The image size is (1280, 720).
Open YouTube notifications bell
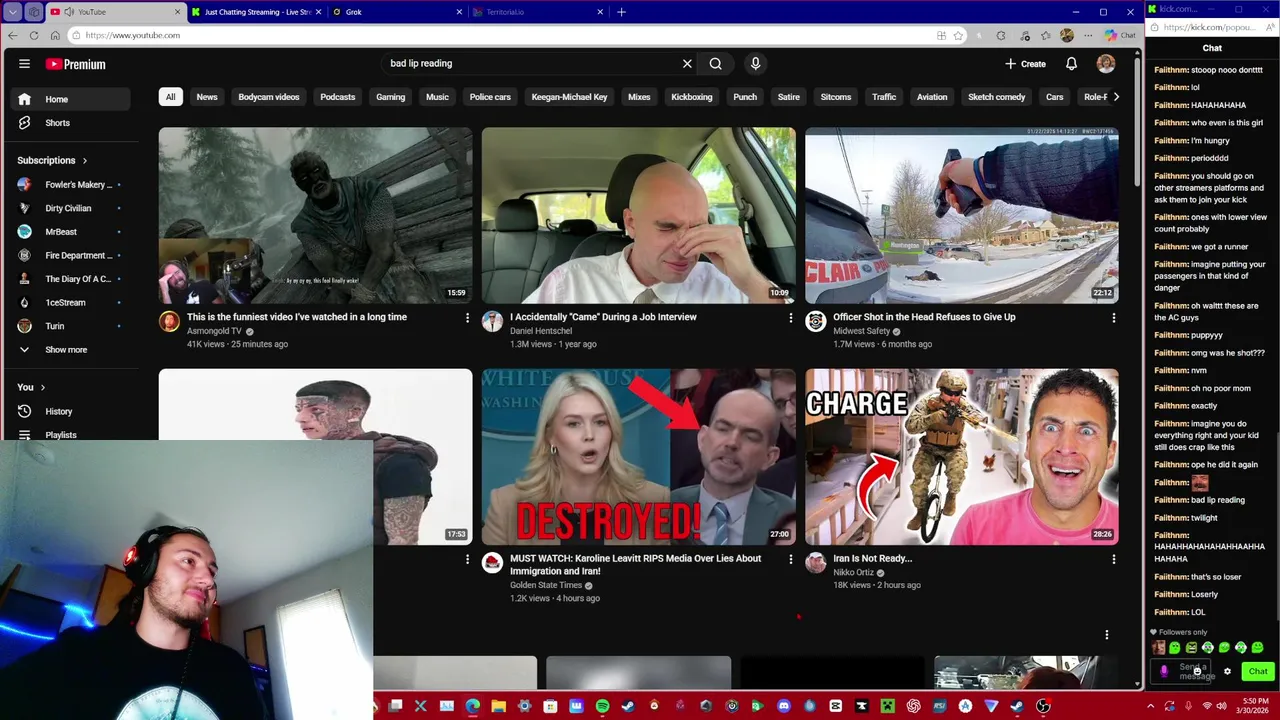click(1071, 64)
